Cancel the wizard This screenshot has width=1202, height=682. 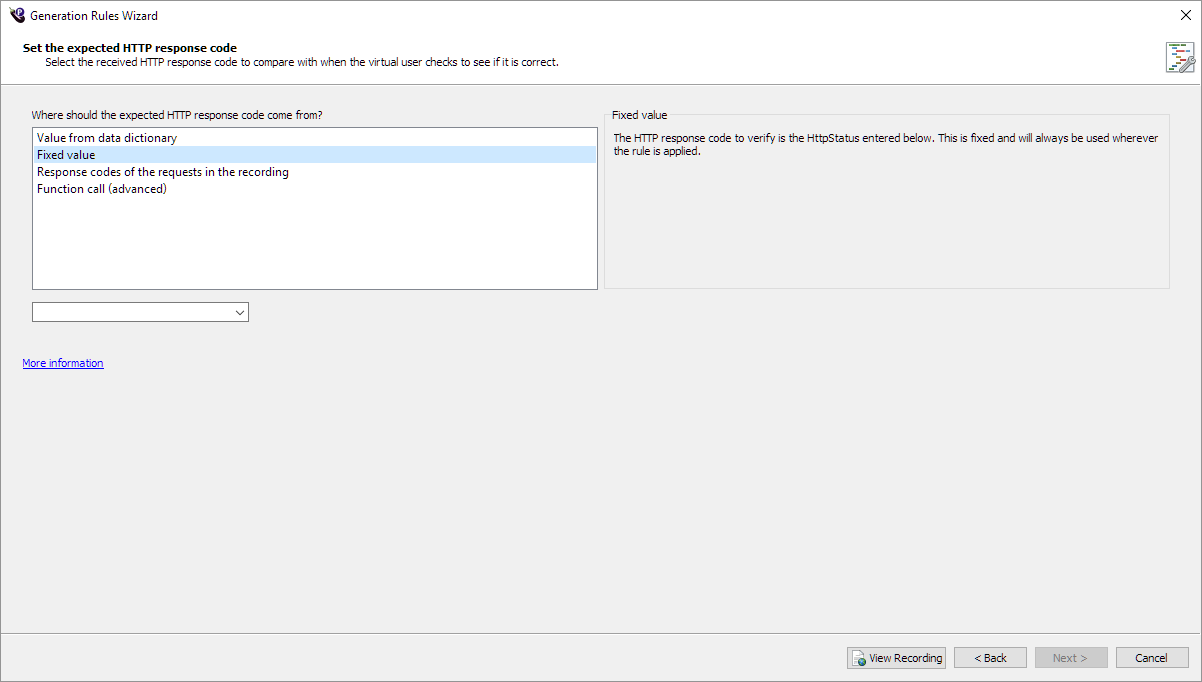(1151, 658)
